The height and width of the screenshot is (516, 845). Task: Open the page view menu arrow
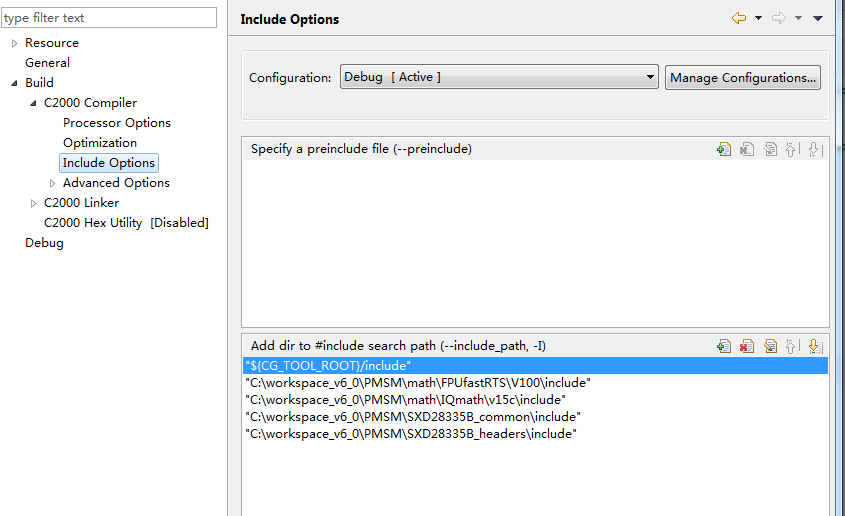click(x=817, y=18)
